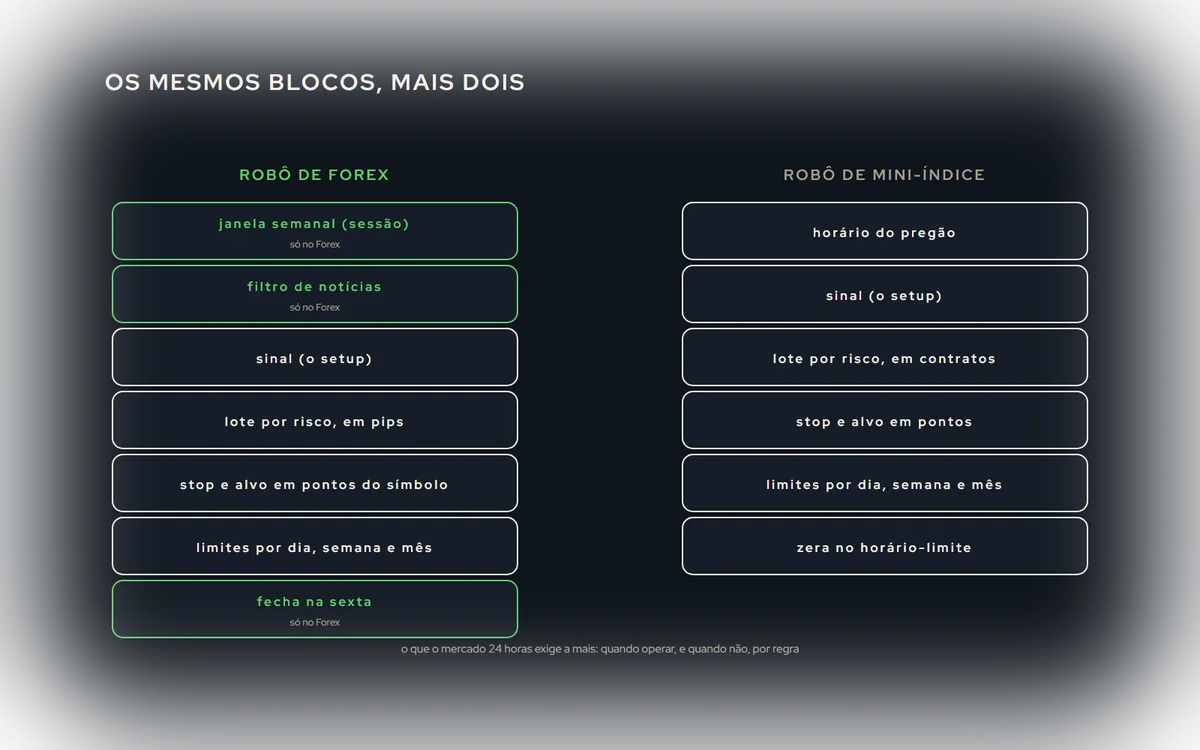Click the title 'OS MESMOS BLOCOS, MAIS DOIS'
Viewport: 1200px width, 750px height.
[x=315, y=82]
